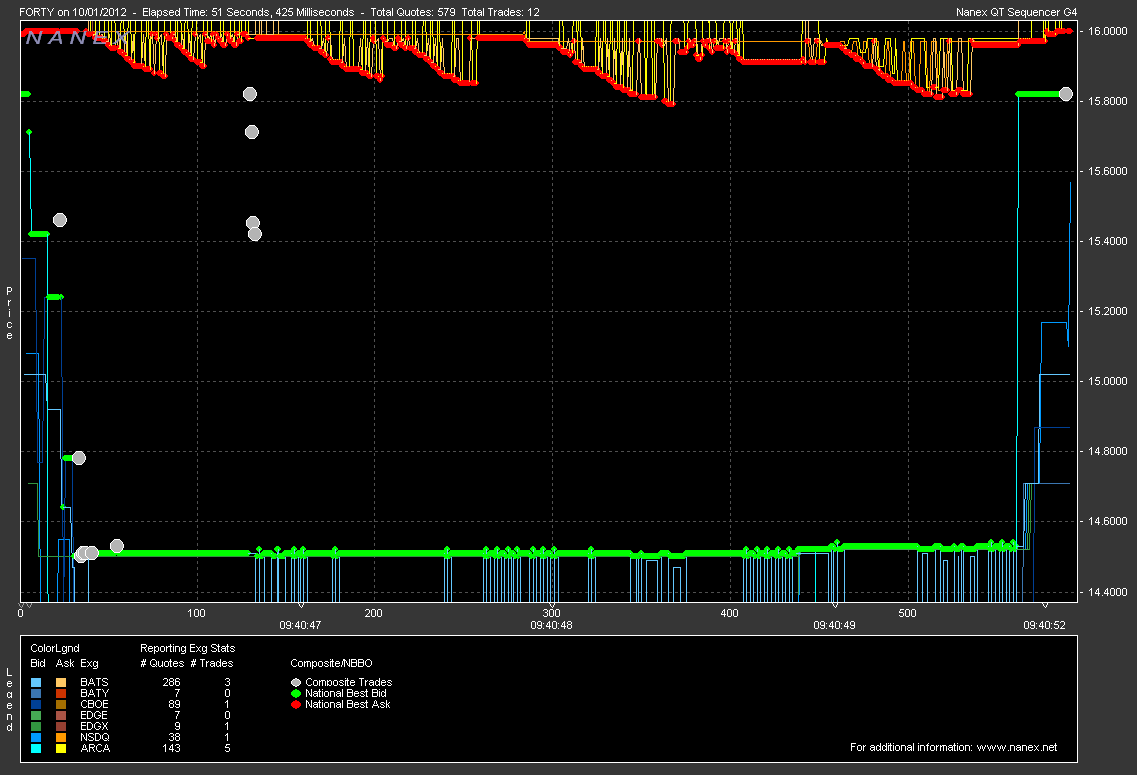Select the CBOE quote count 89
Screen dimensions: 1137x775
(174, 704)
